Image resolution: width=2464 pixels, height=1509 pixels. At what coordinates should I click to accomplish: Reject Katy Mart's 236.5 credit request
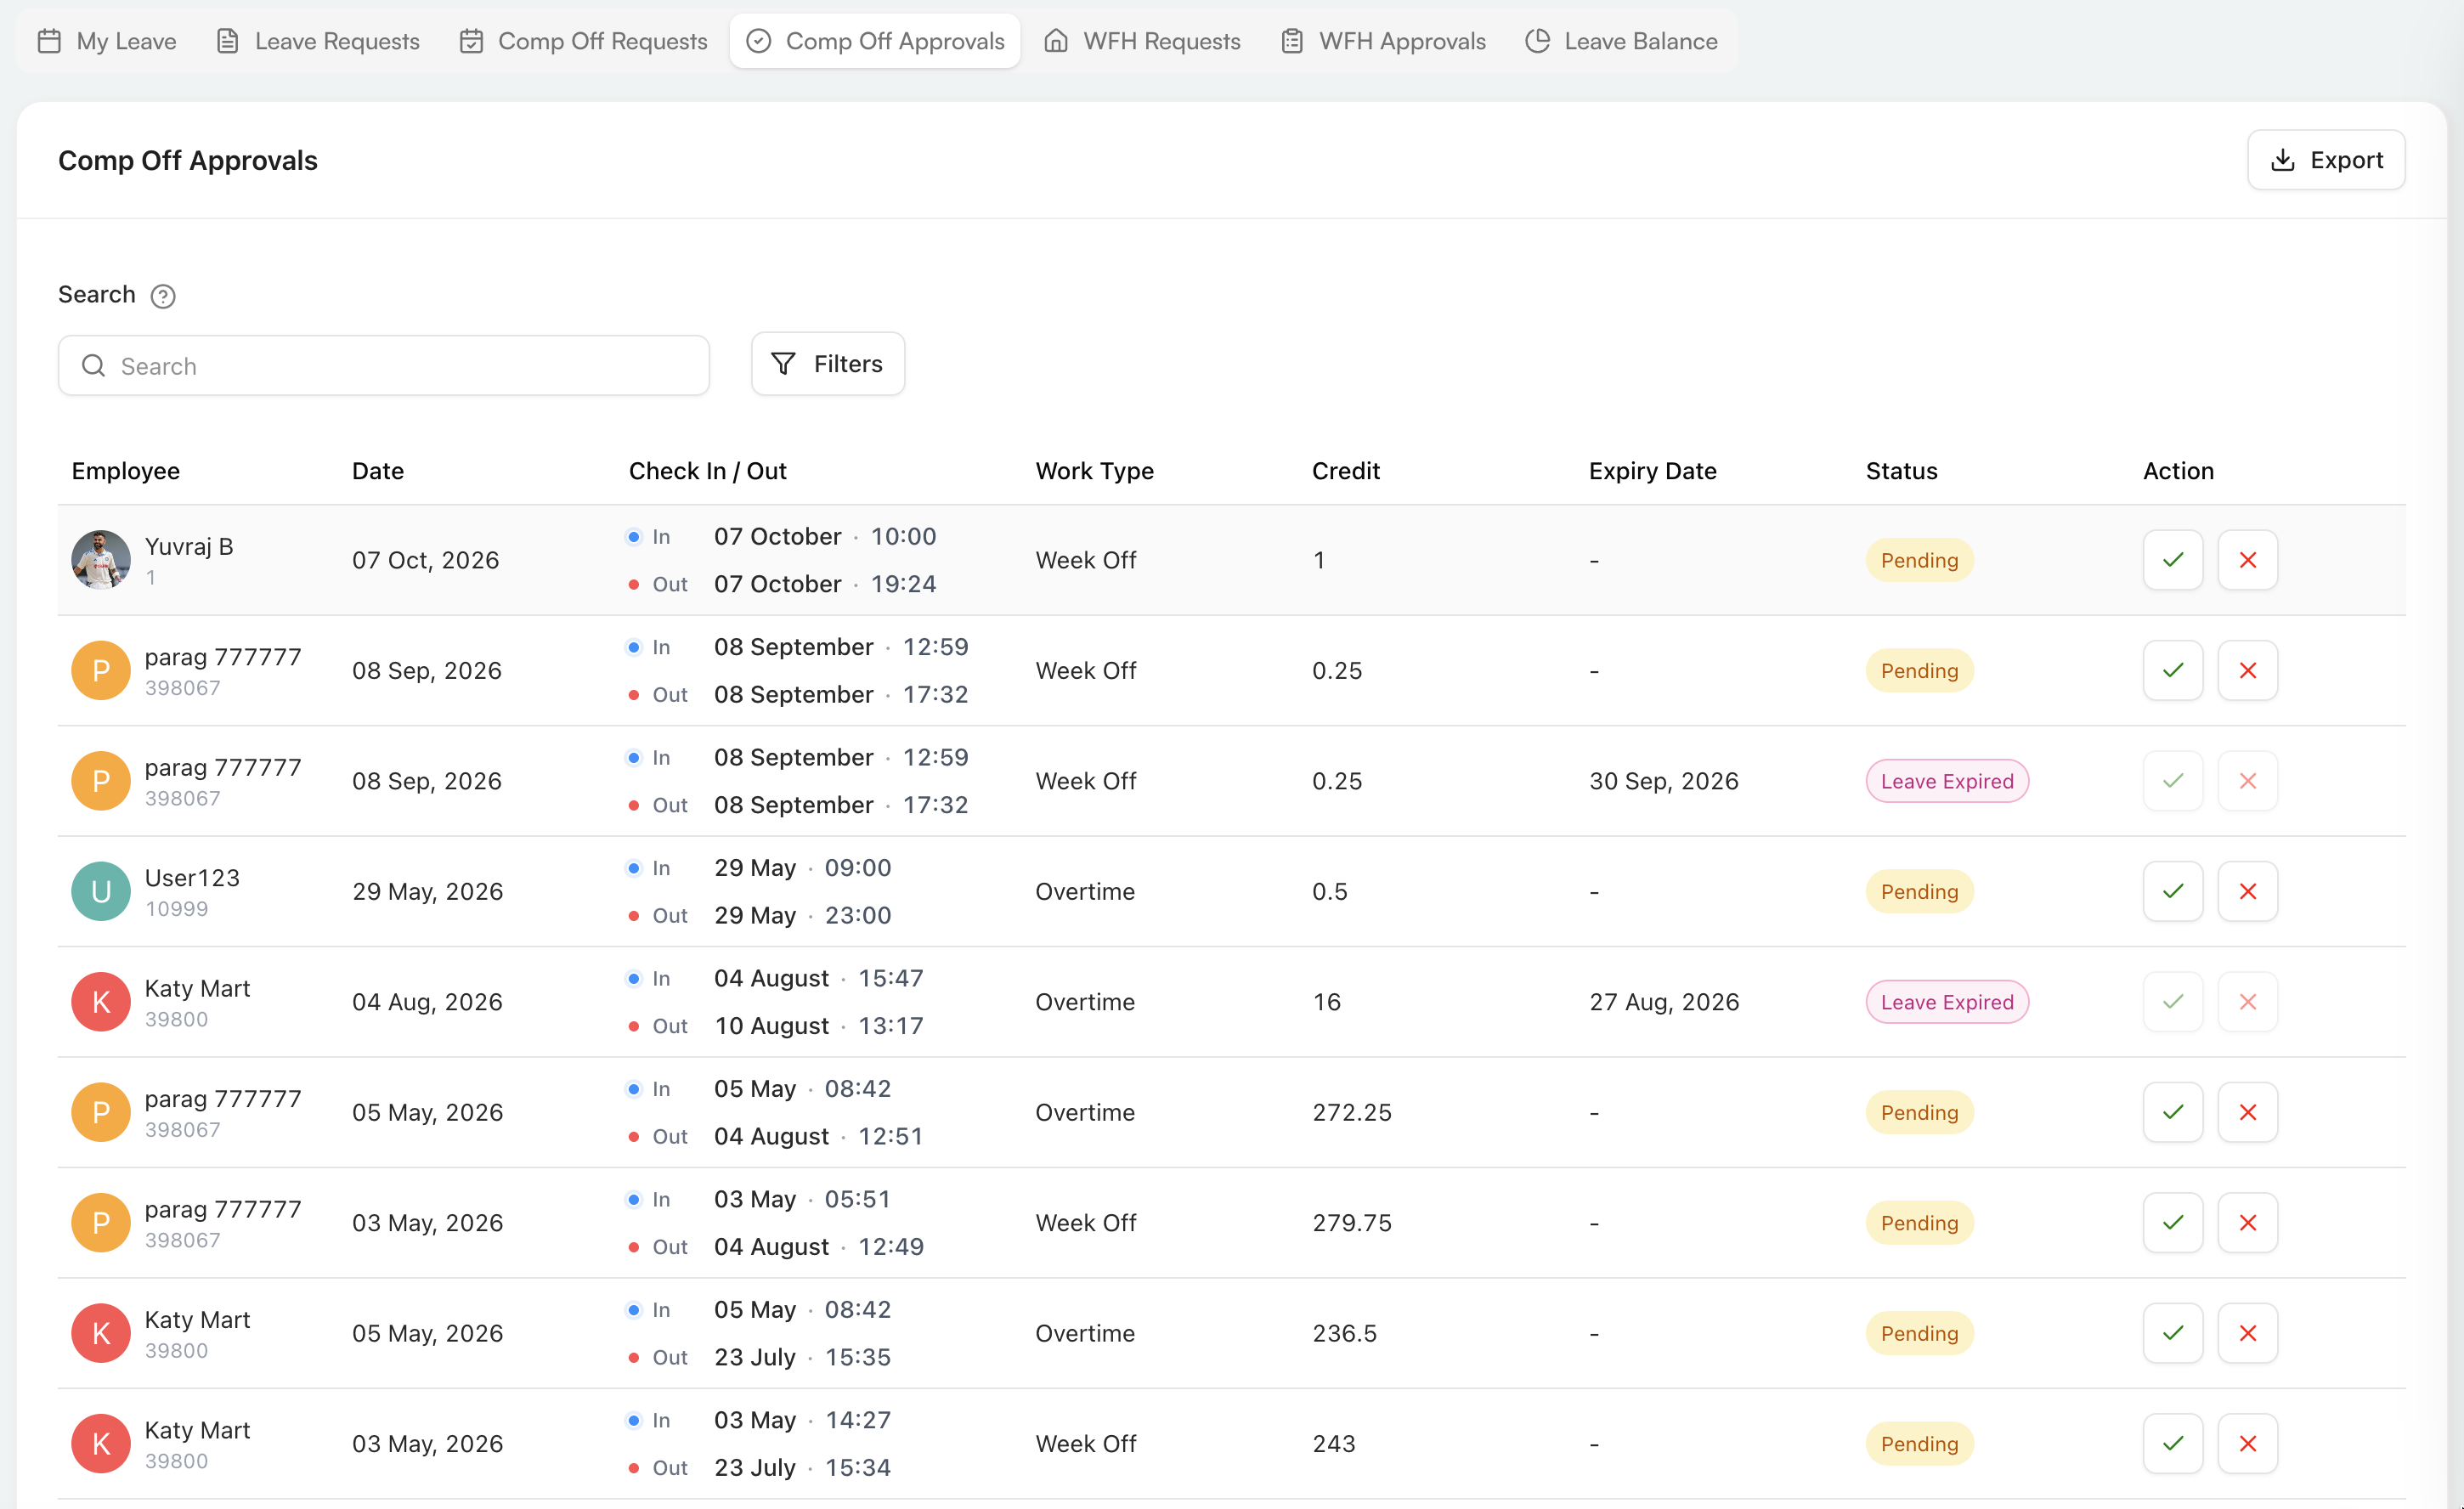[x=2247, y=1333]
